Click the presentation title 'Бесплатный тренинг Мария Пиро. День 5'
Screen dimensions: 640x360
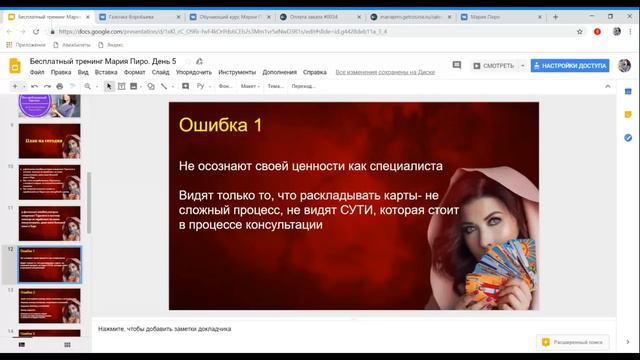coord(103,61)
